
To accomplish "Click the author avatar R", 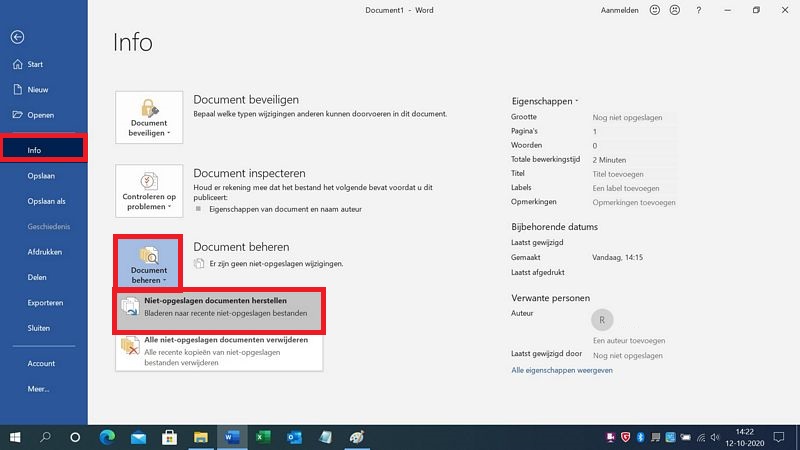I will pos(602,320).
